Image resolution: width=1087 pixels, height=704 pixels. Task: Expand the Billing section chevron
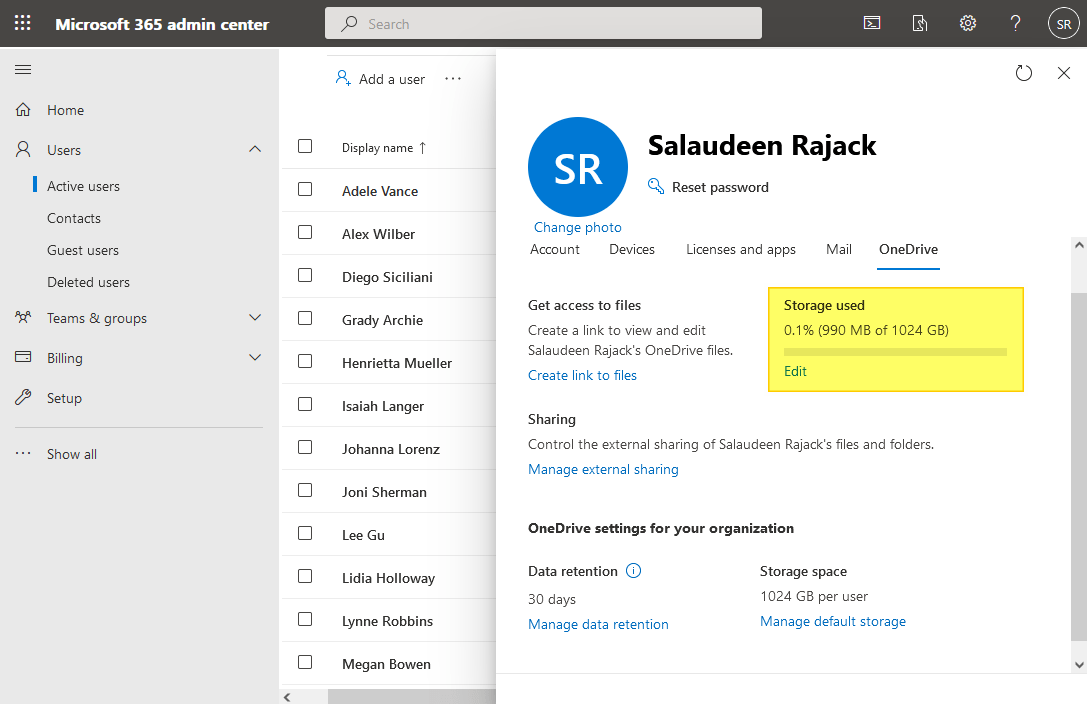pyautogui.click(x=255, y=358)
